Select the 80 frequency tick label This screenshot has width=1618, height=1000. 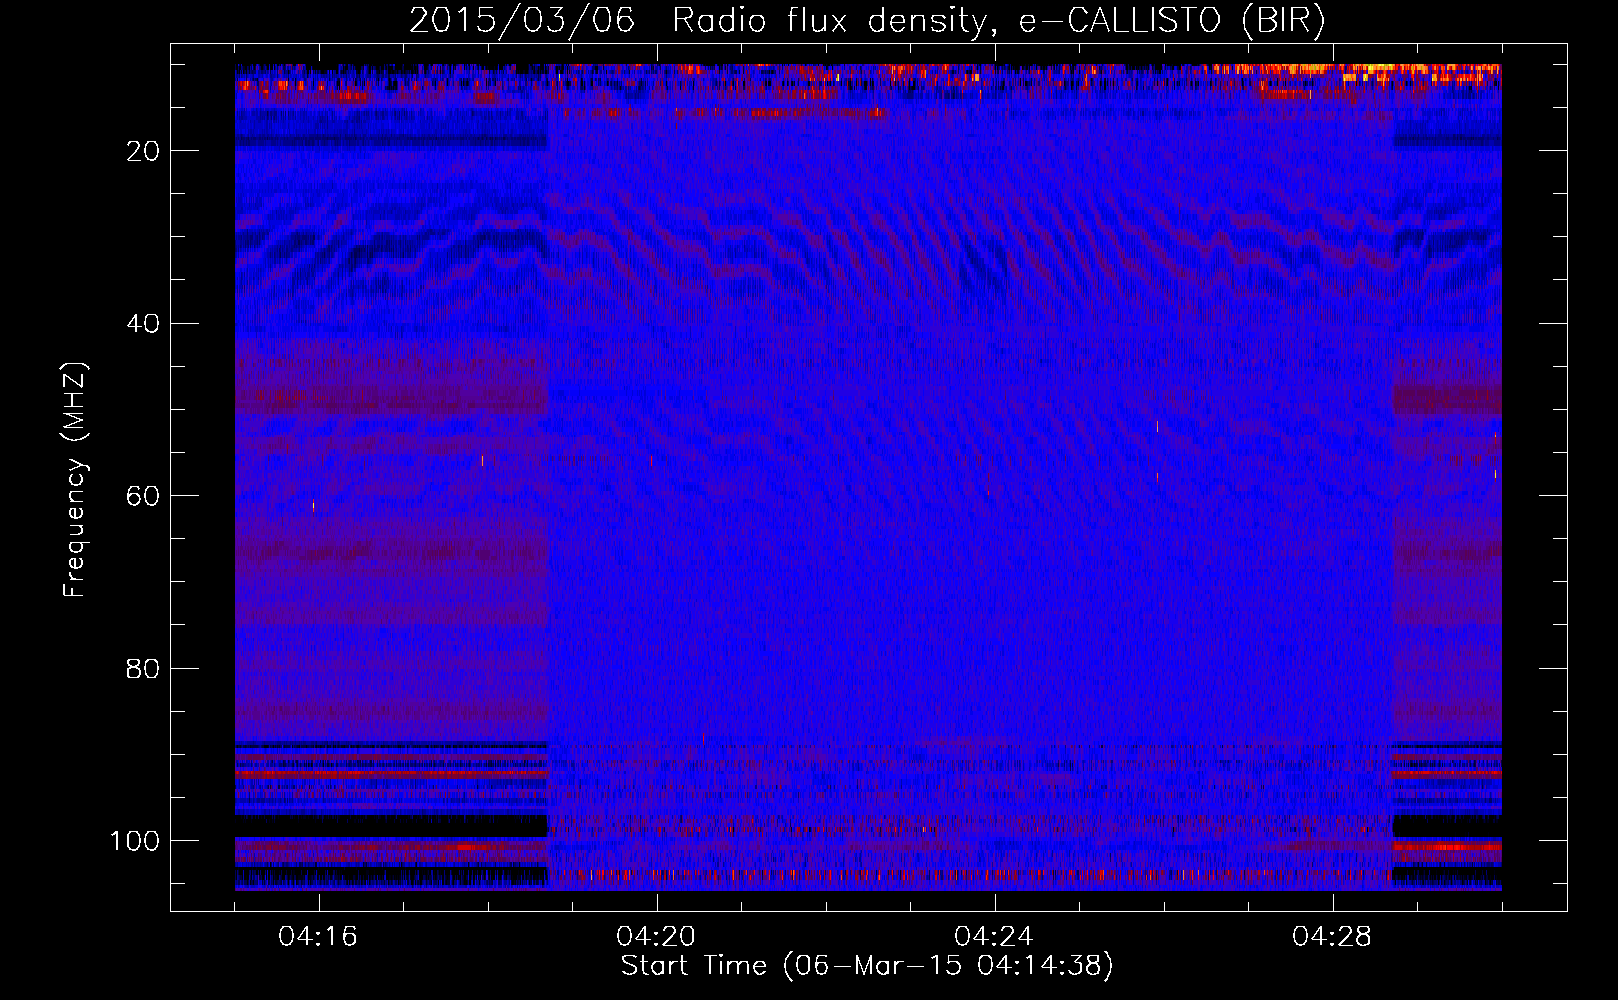143,669
